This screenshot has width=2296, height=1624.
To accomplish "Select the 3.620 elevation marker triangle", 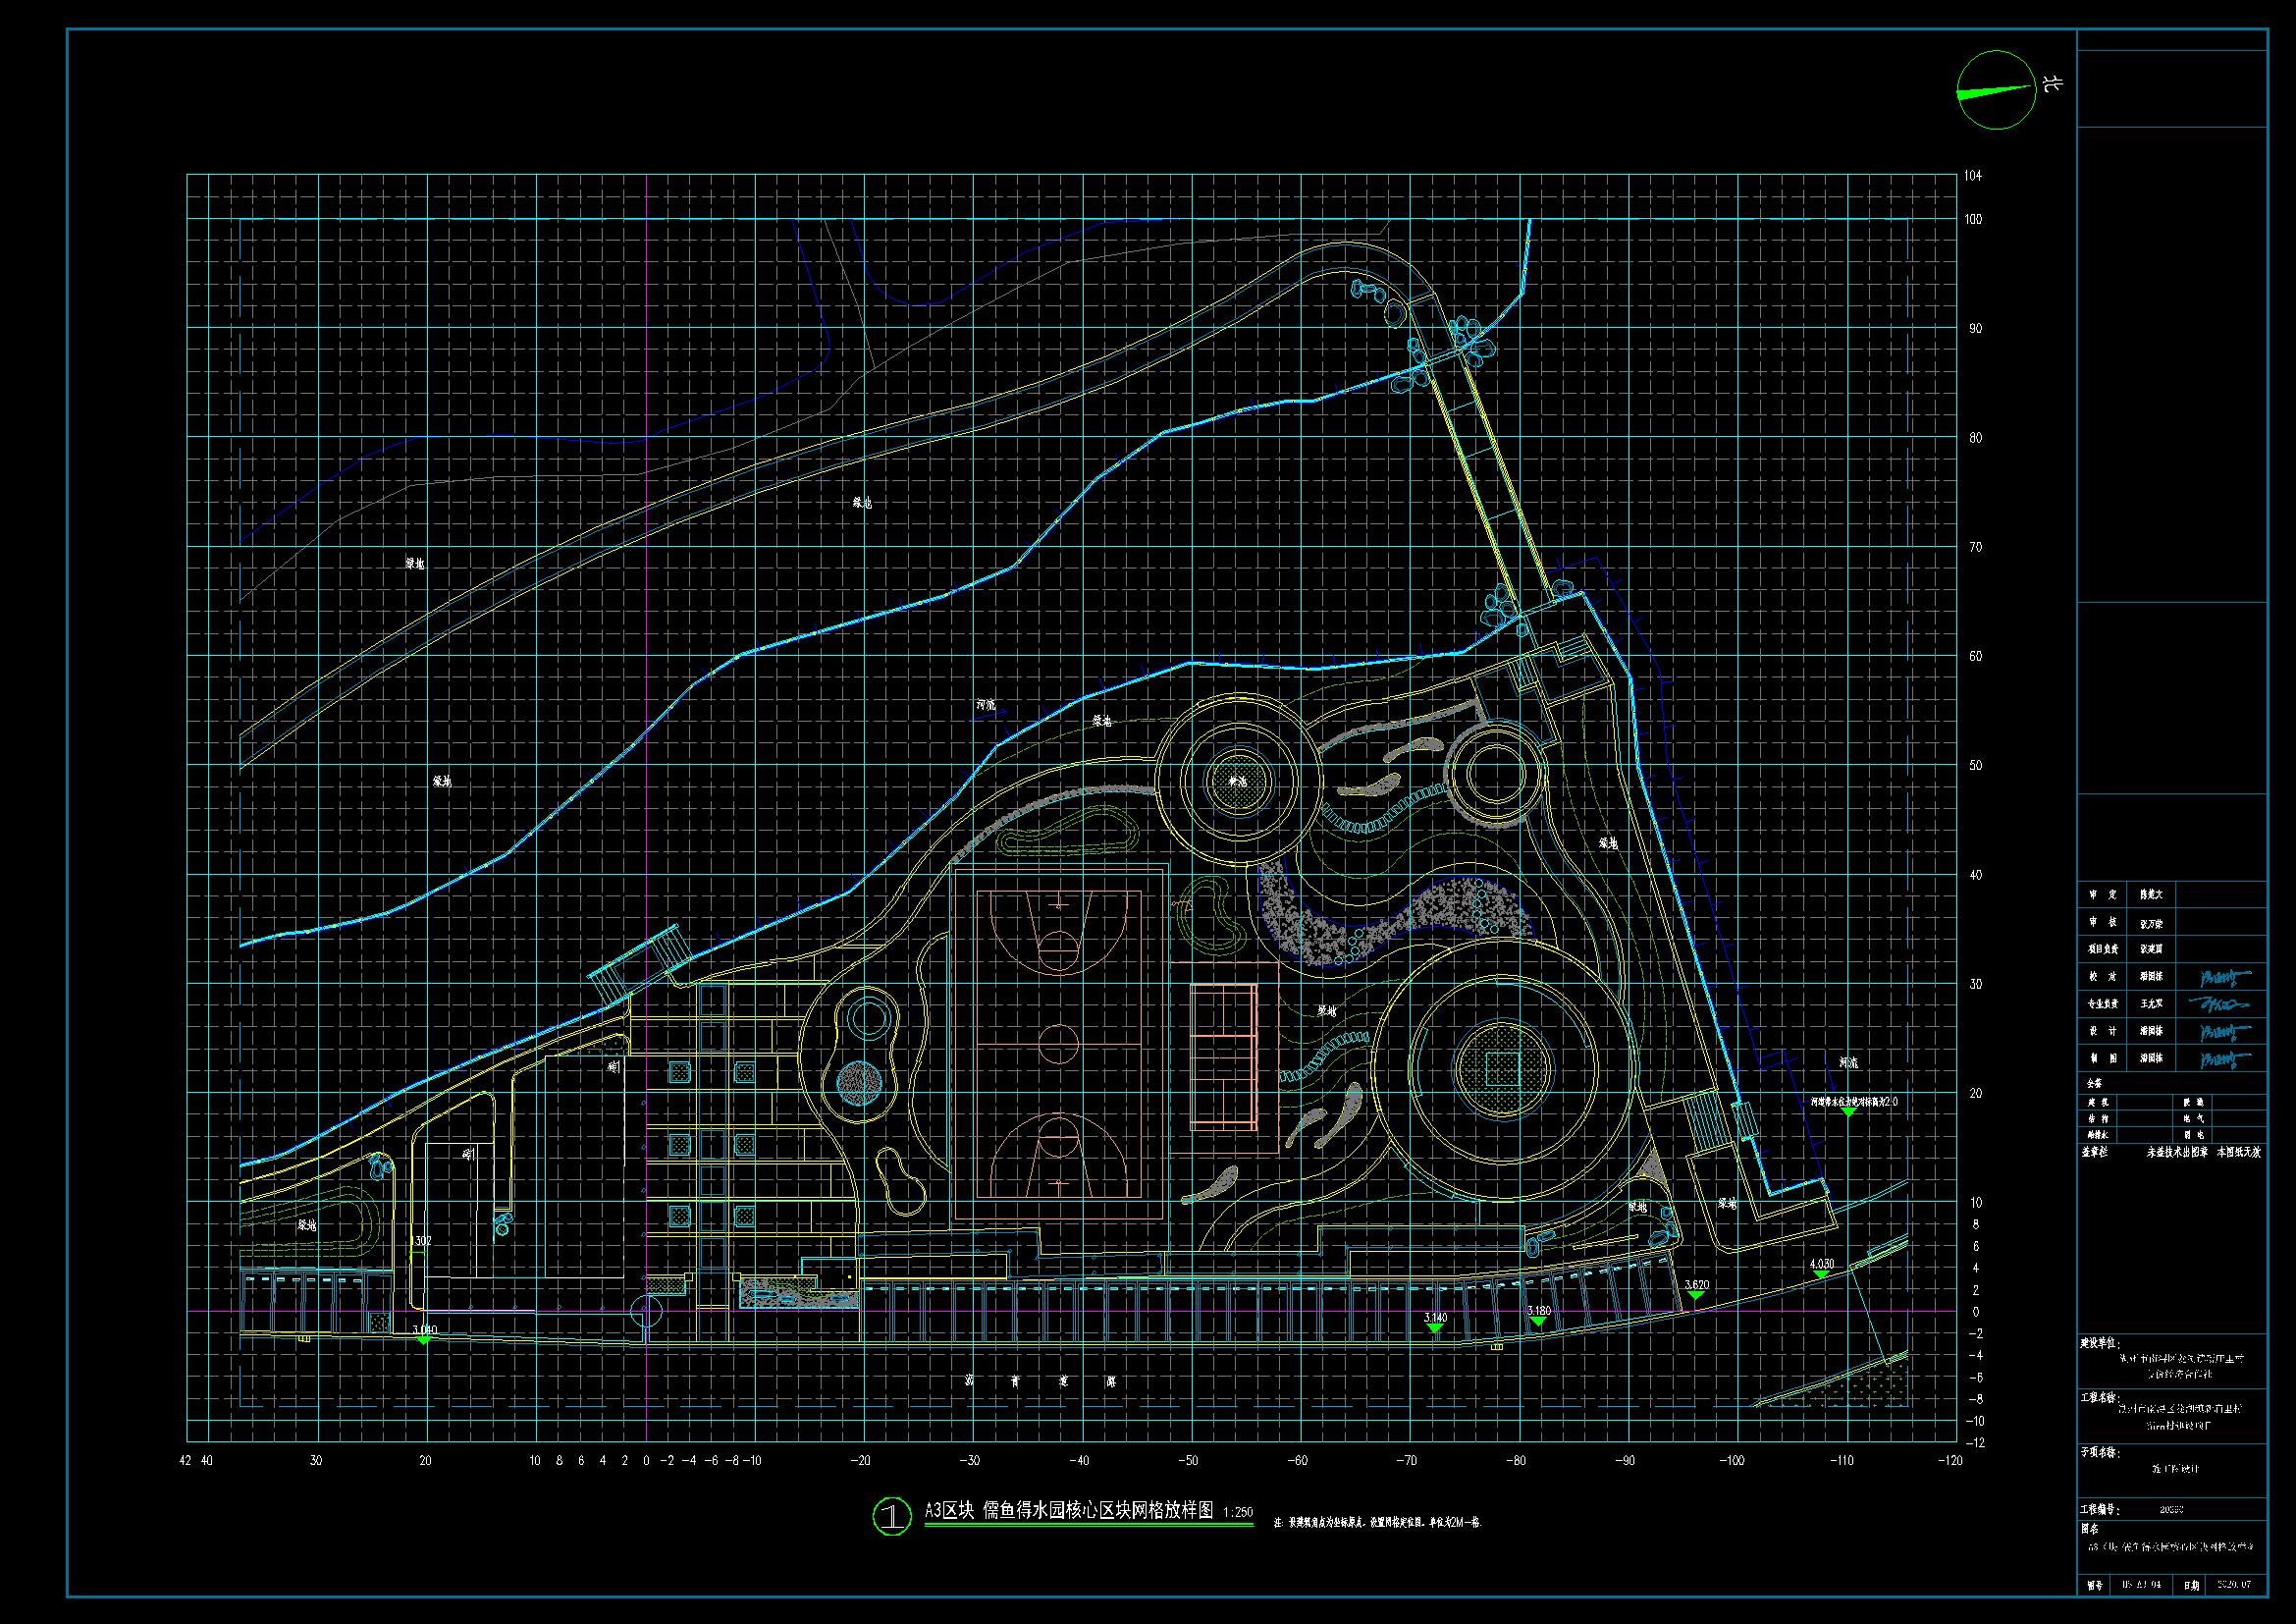I will pyautogui.click(x=1695, y=1296).
